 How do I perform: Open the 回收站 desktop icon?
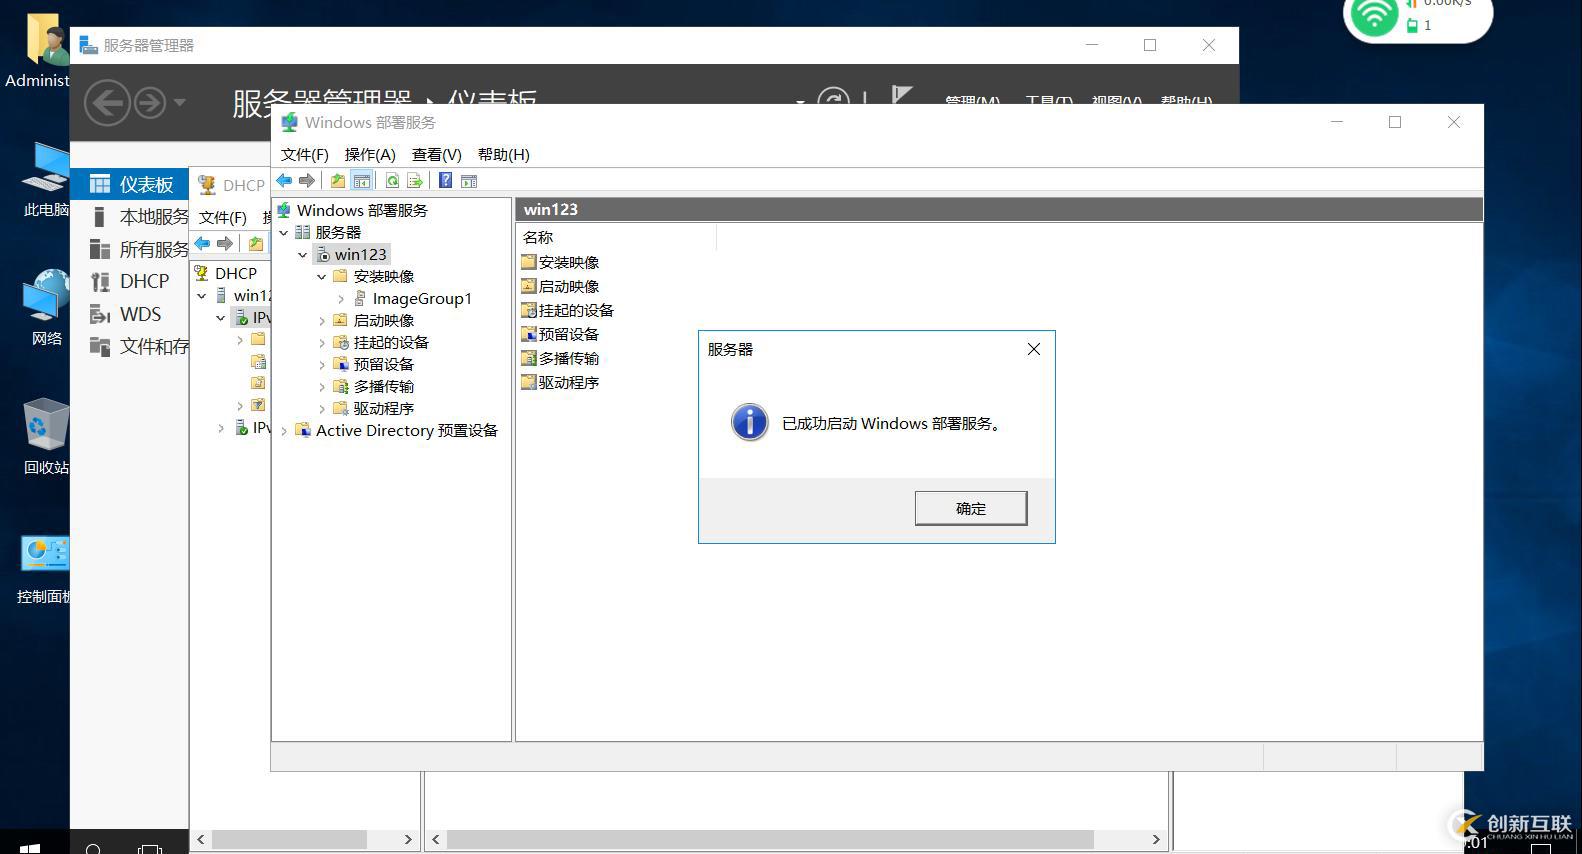pyautogui.click(x=45, y=436)
